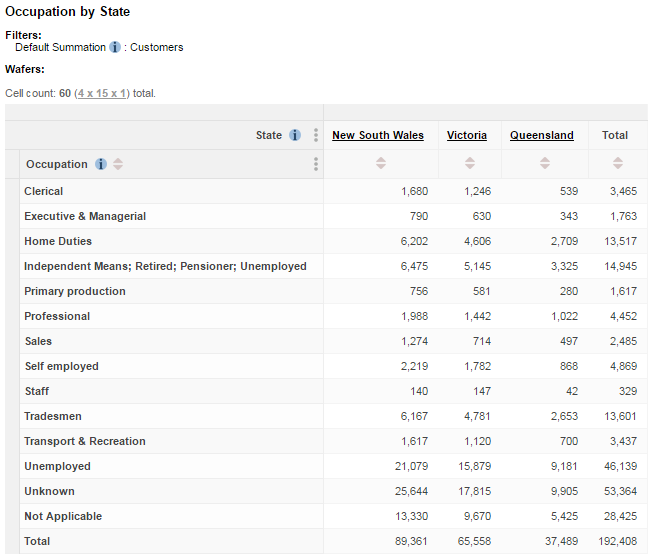Click the State field info icon
This screenshot has width=651, height=558.
[x=295, y=135]
